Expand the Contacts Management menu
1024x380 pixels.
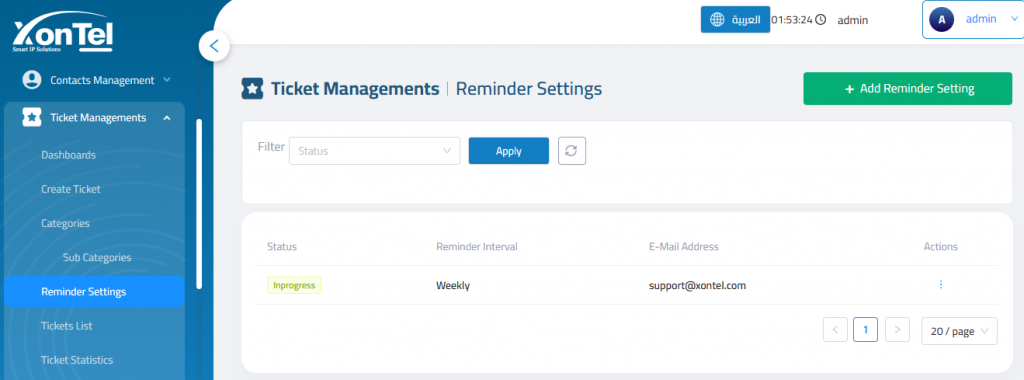[167, 80]
